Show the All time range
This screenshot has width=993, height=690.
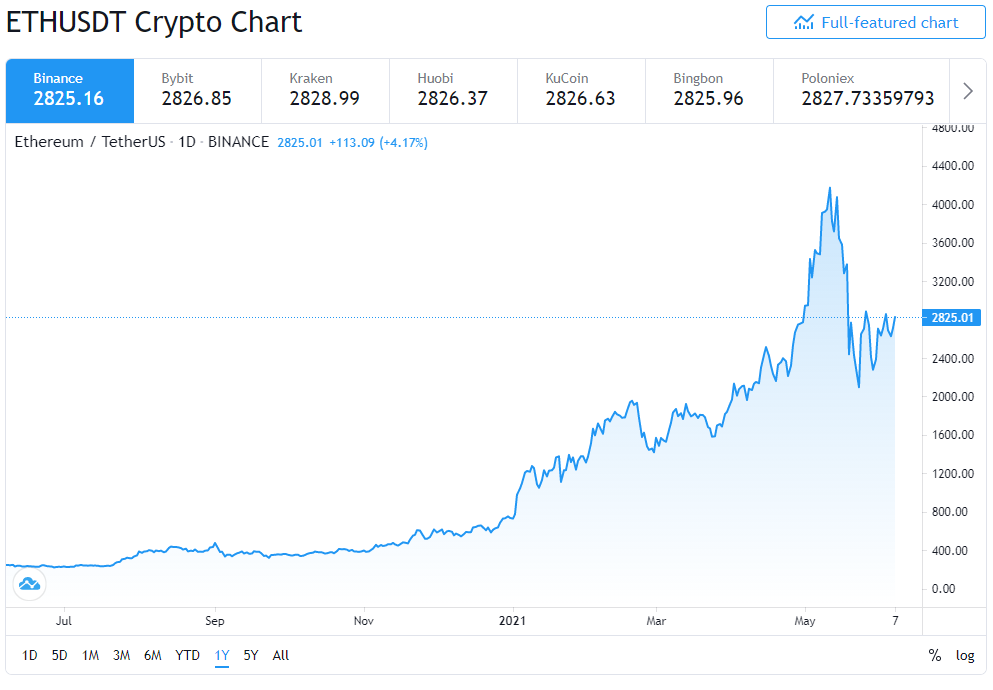281,655
